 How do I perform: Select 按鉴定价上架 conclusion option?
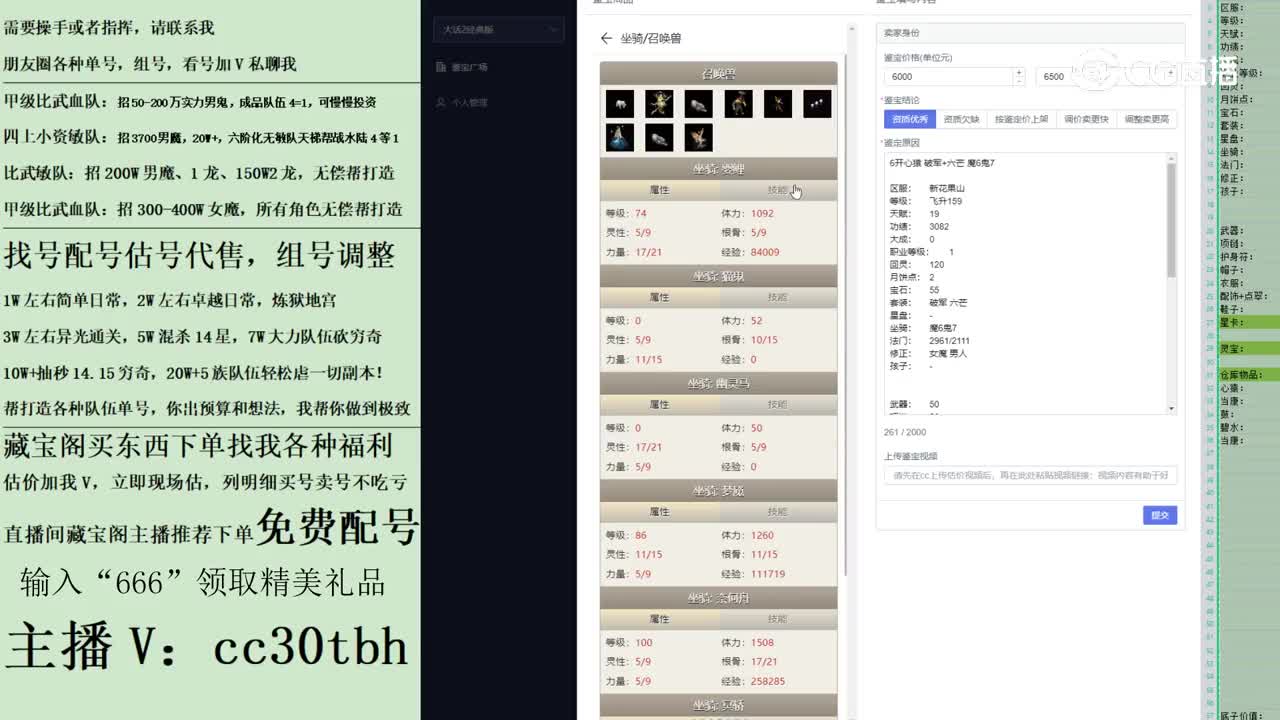[1022, 119]
